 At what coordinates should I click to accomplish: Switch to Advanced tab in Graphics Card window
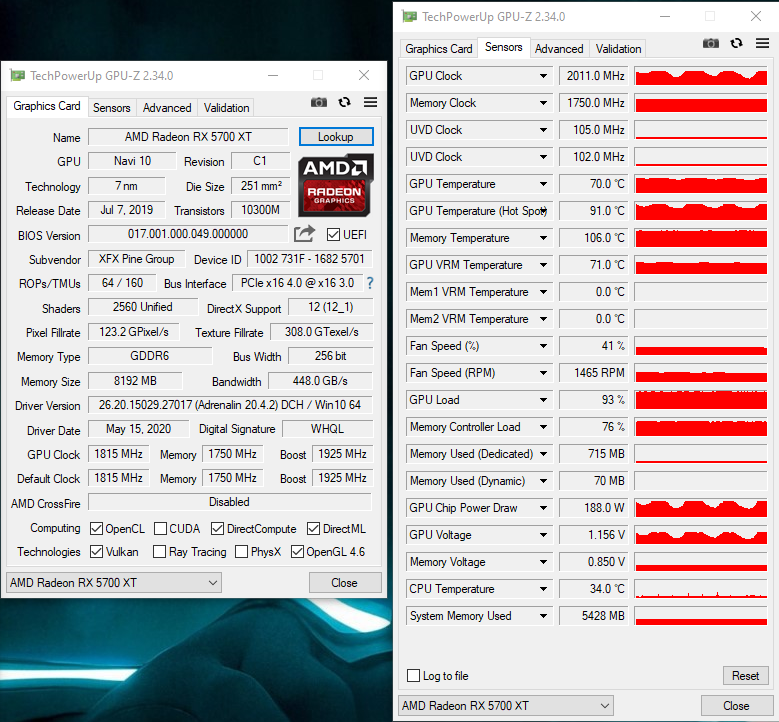click(167, 108)
